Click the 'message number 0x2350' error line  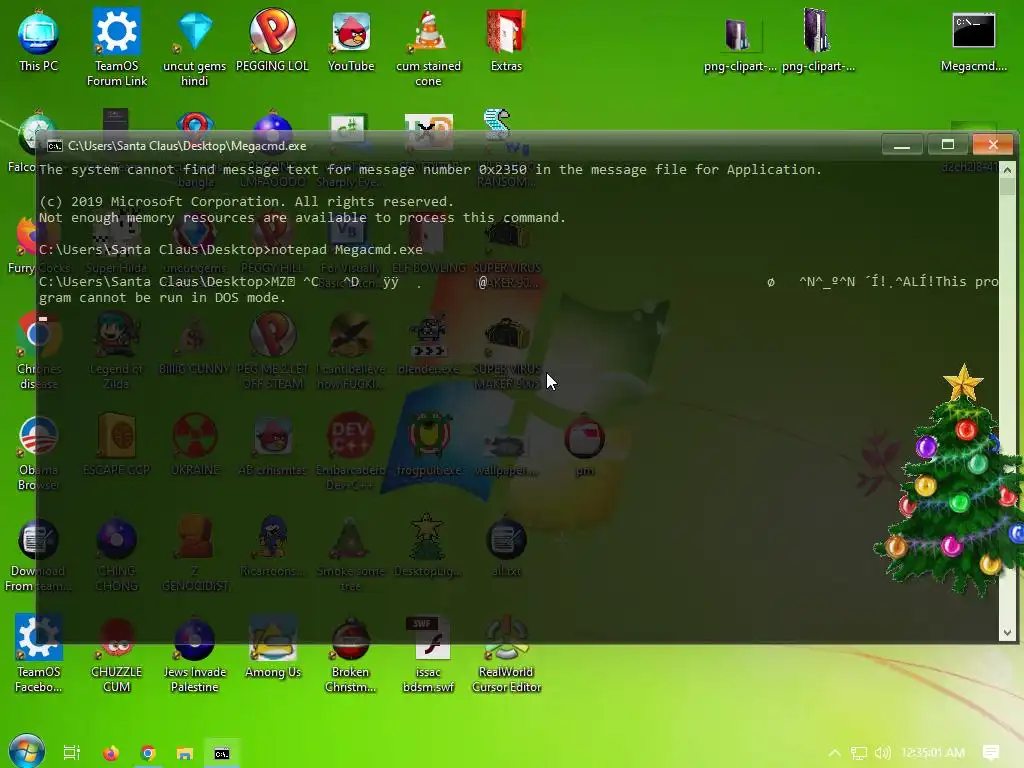tap(430, 170)
